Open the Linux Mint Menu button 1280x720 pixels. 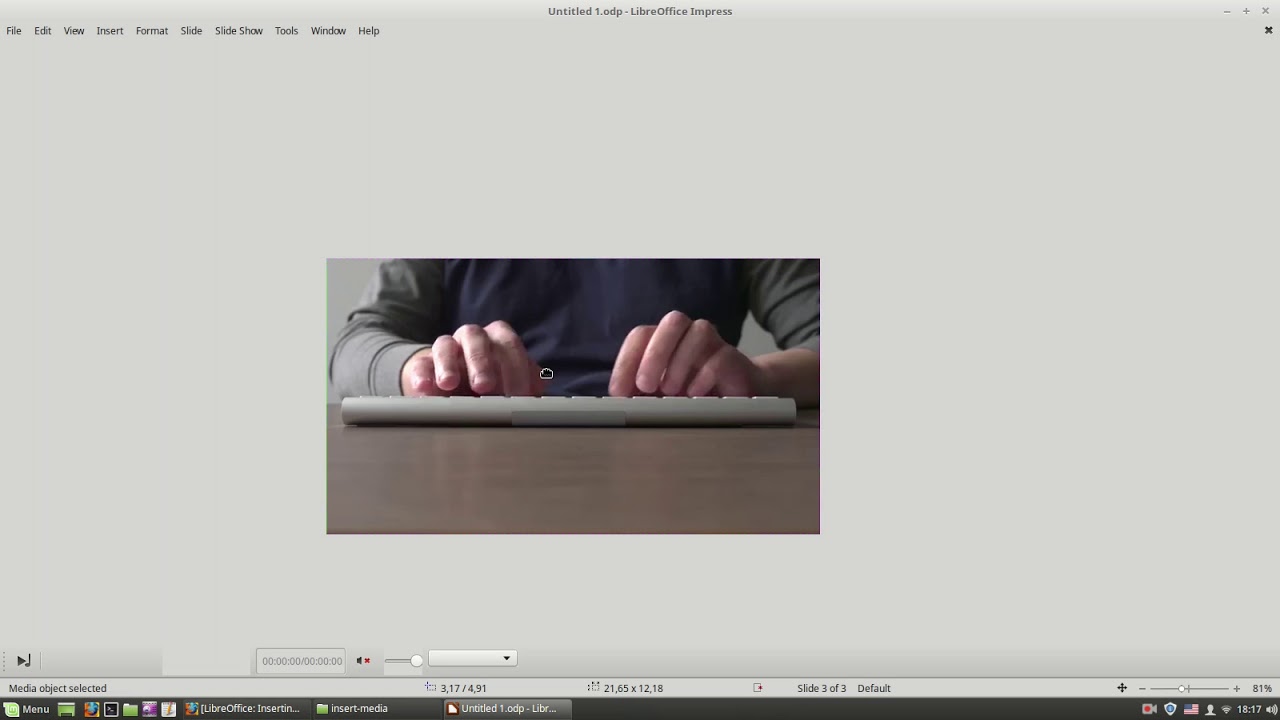click(26, 709)
